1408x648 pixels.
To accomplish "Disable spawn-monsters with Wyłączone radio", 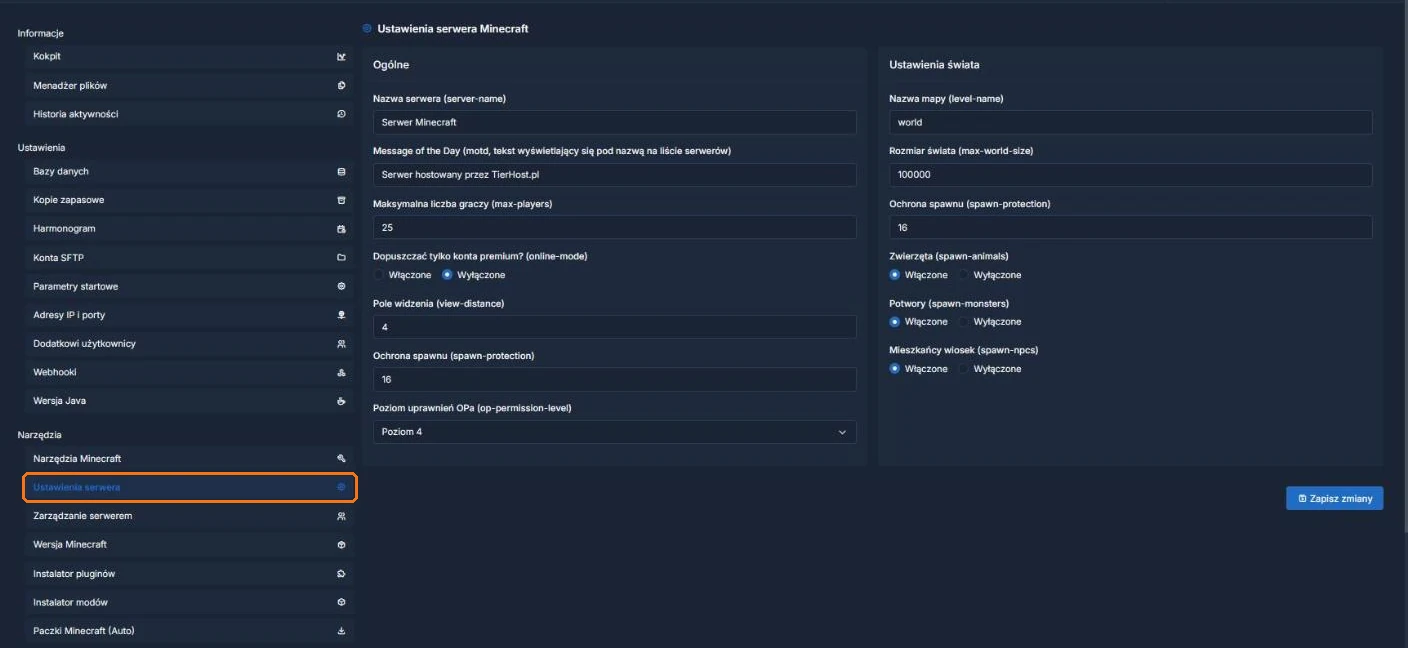I will point(964,322).
